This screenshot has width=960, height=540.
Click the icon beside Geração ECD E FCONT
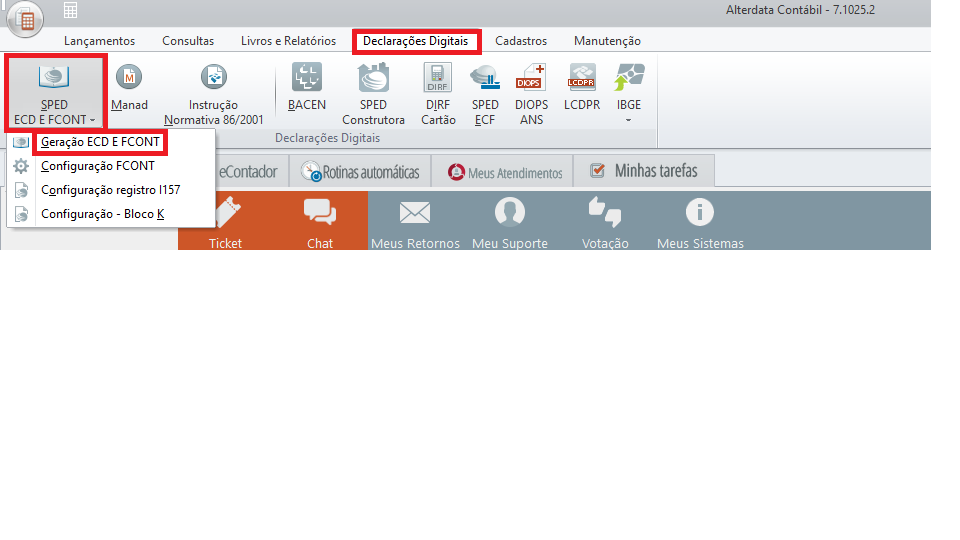(x=21, y=142)
